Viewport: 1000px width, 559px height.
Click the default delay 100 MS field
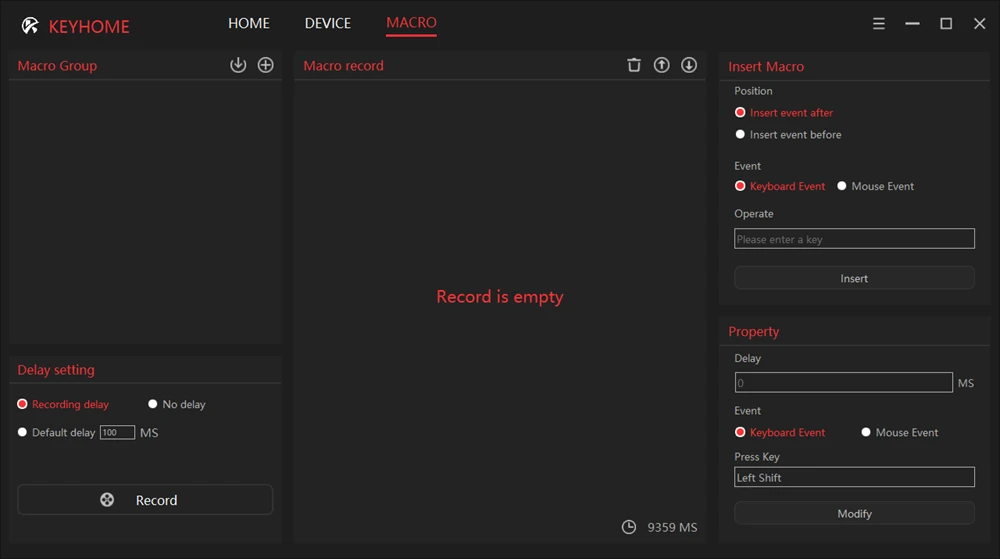pyautogui.click(x=117, y=432)
